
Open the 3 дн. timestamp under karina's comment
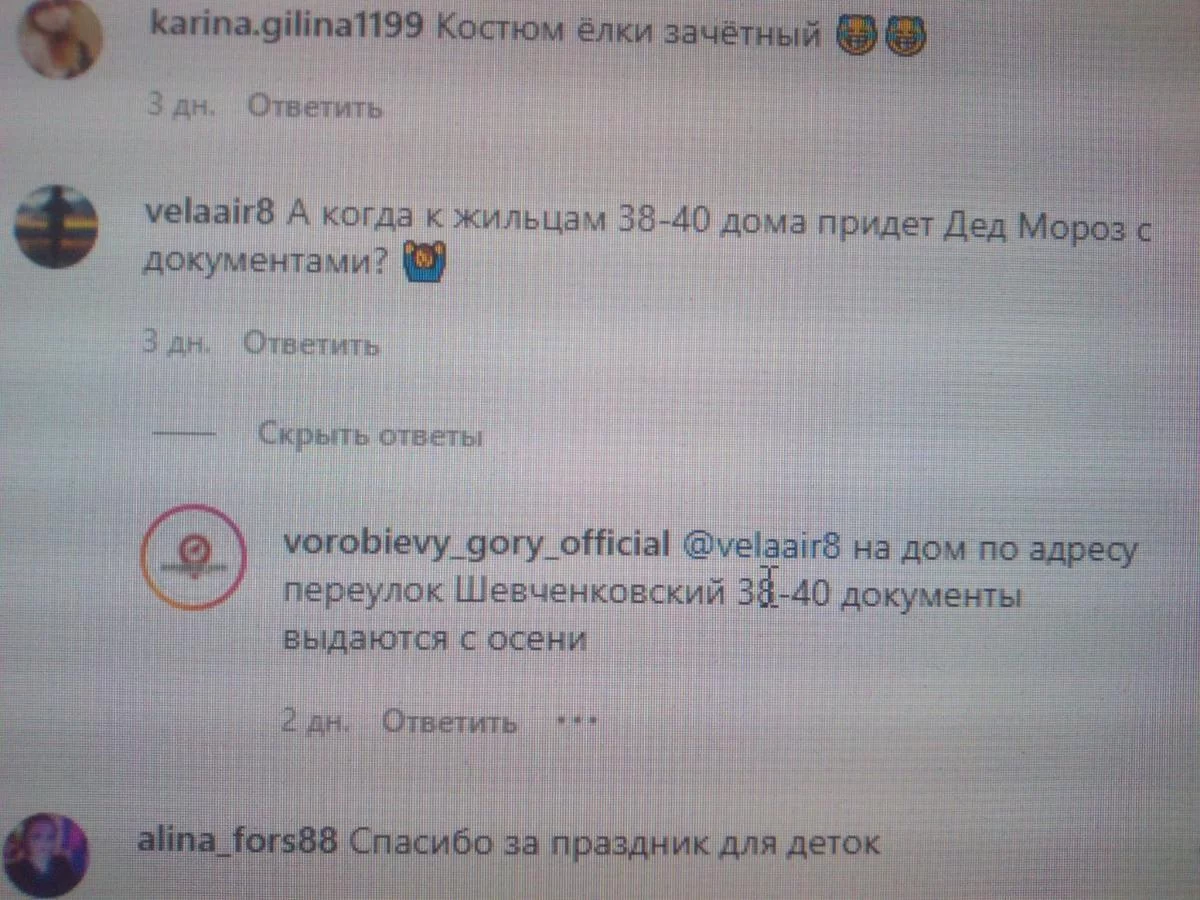(x=180, y=106)
